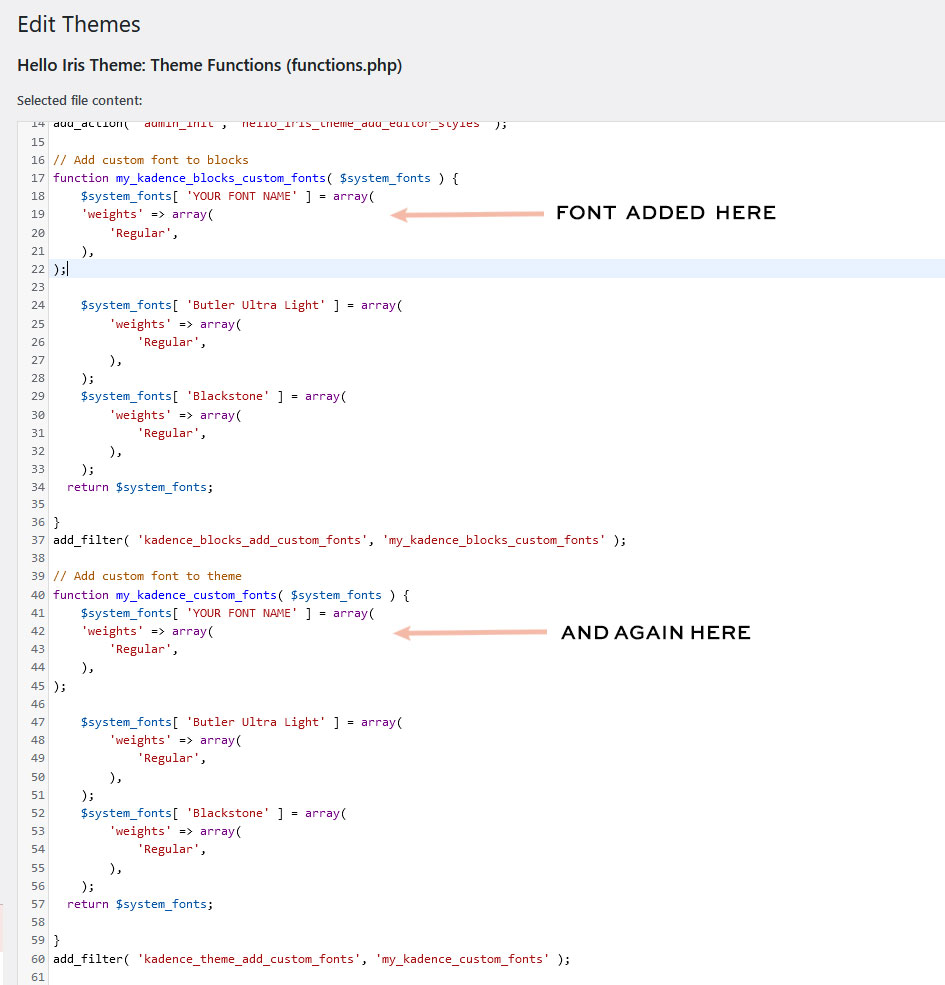Click 'Regular' value on line 20
Image resolution: width=945 pixels, height=985 pixels.
pos(140,233)
